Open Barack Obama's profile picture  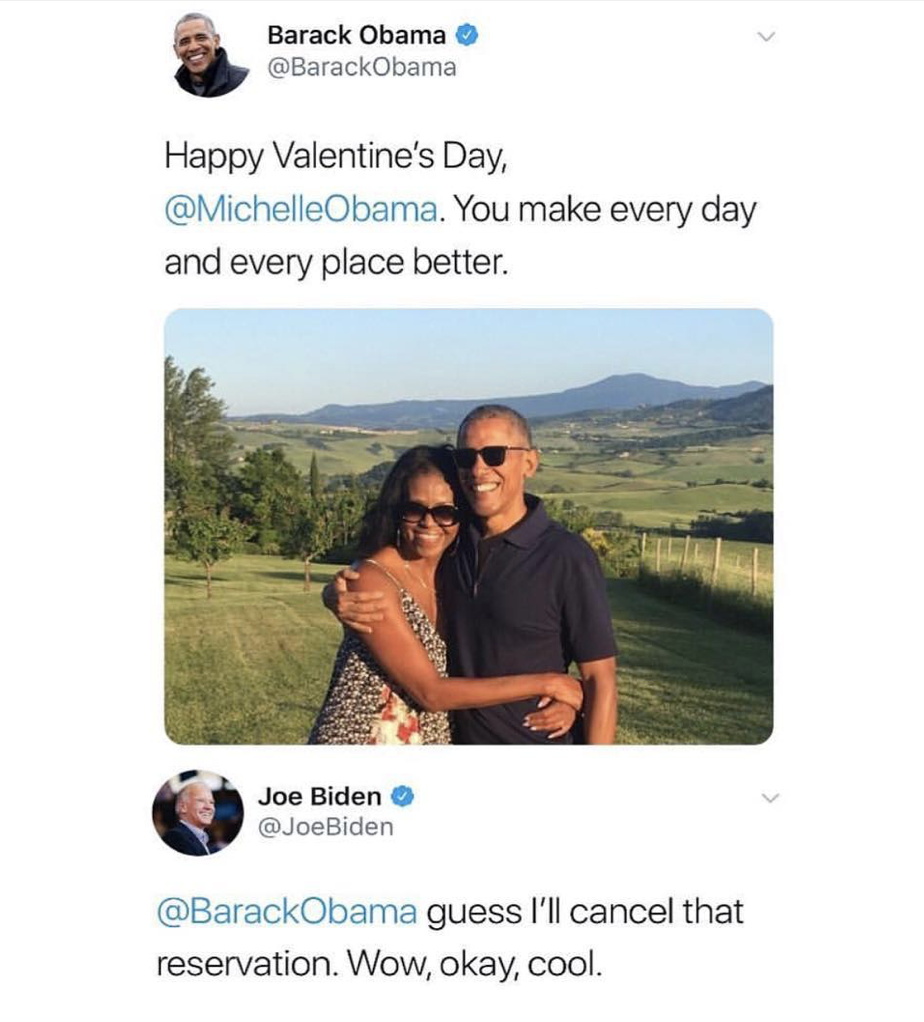coord(211,54)
